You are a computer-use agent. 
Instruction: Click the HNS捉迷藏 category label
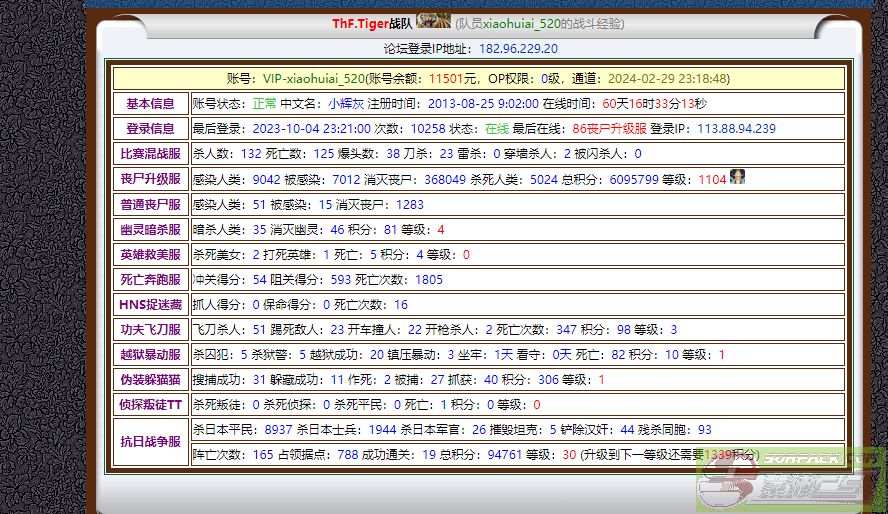point(150,304)
